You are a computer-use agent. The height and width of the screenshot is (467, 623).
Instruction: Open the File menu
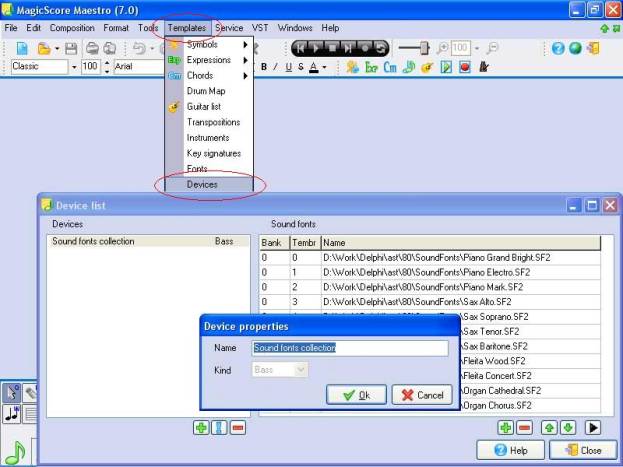[11, 28]
